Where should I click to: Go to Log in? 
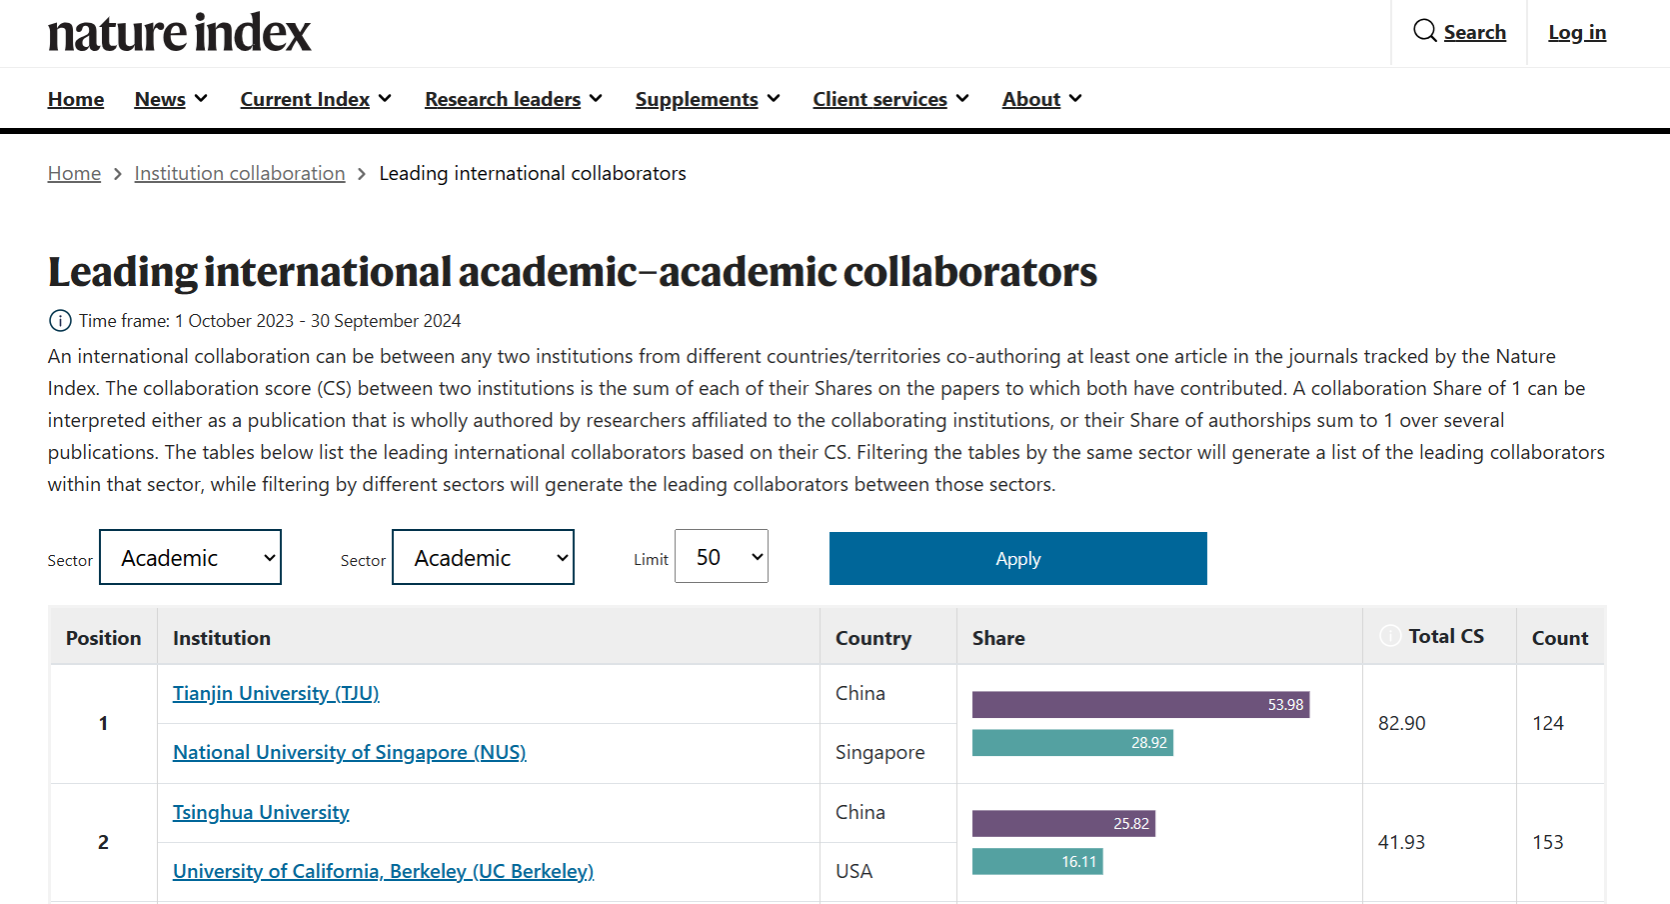(1576, 32)
